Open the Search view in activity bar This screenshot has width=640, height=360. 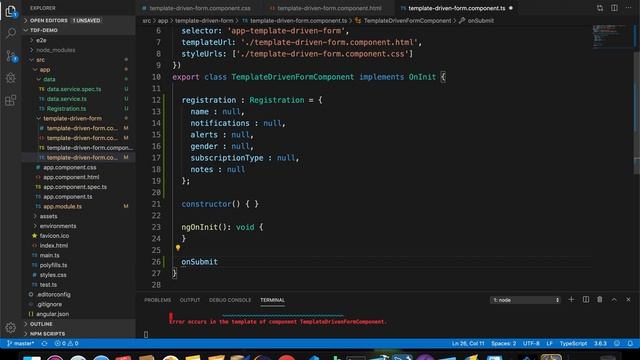[x=11, y=33]
